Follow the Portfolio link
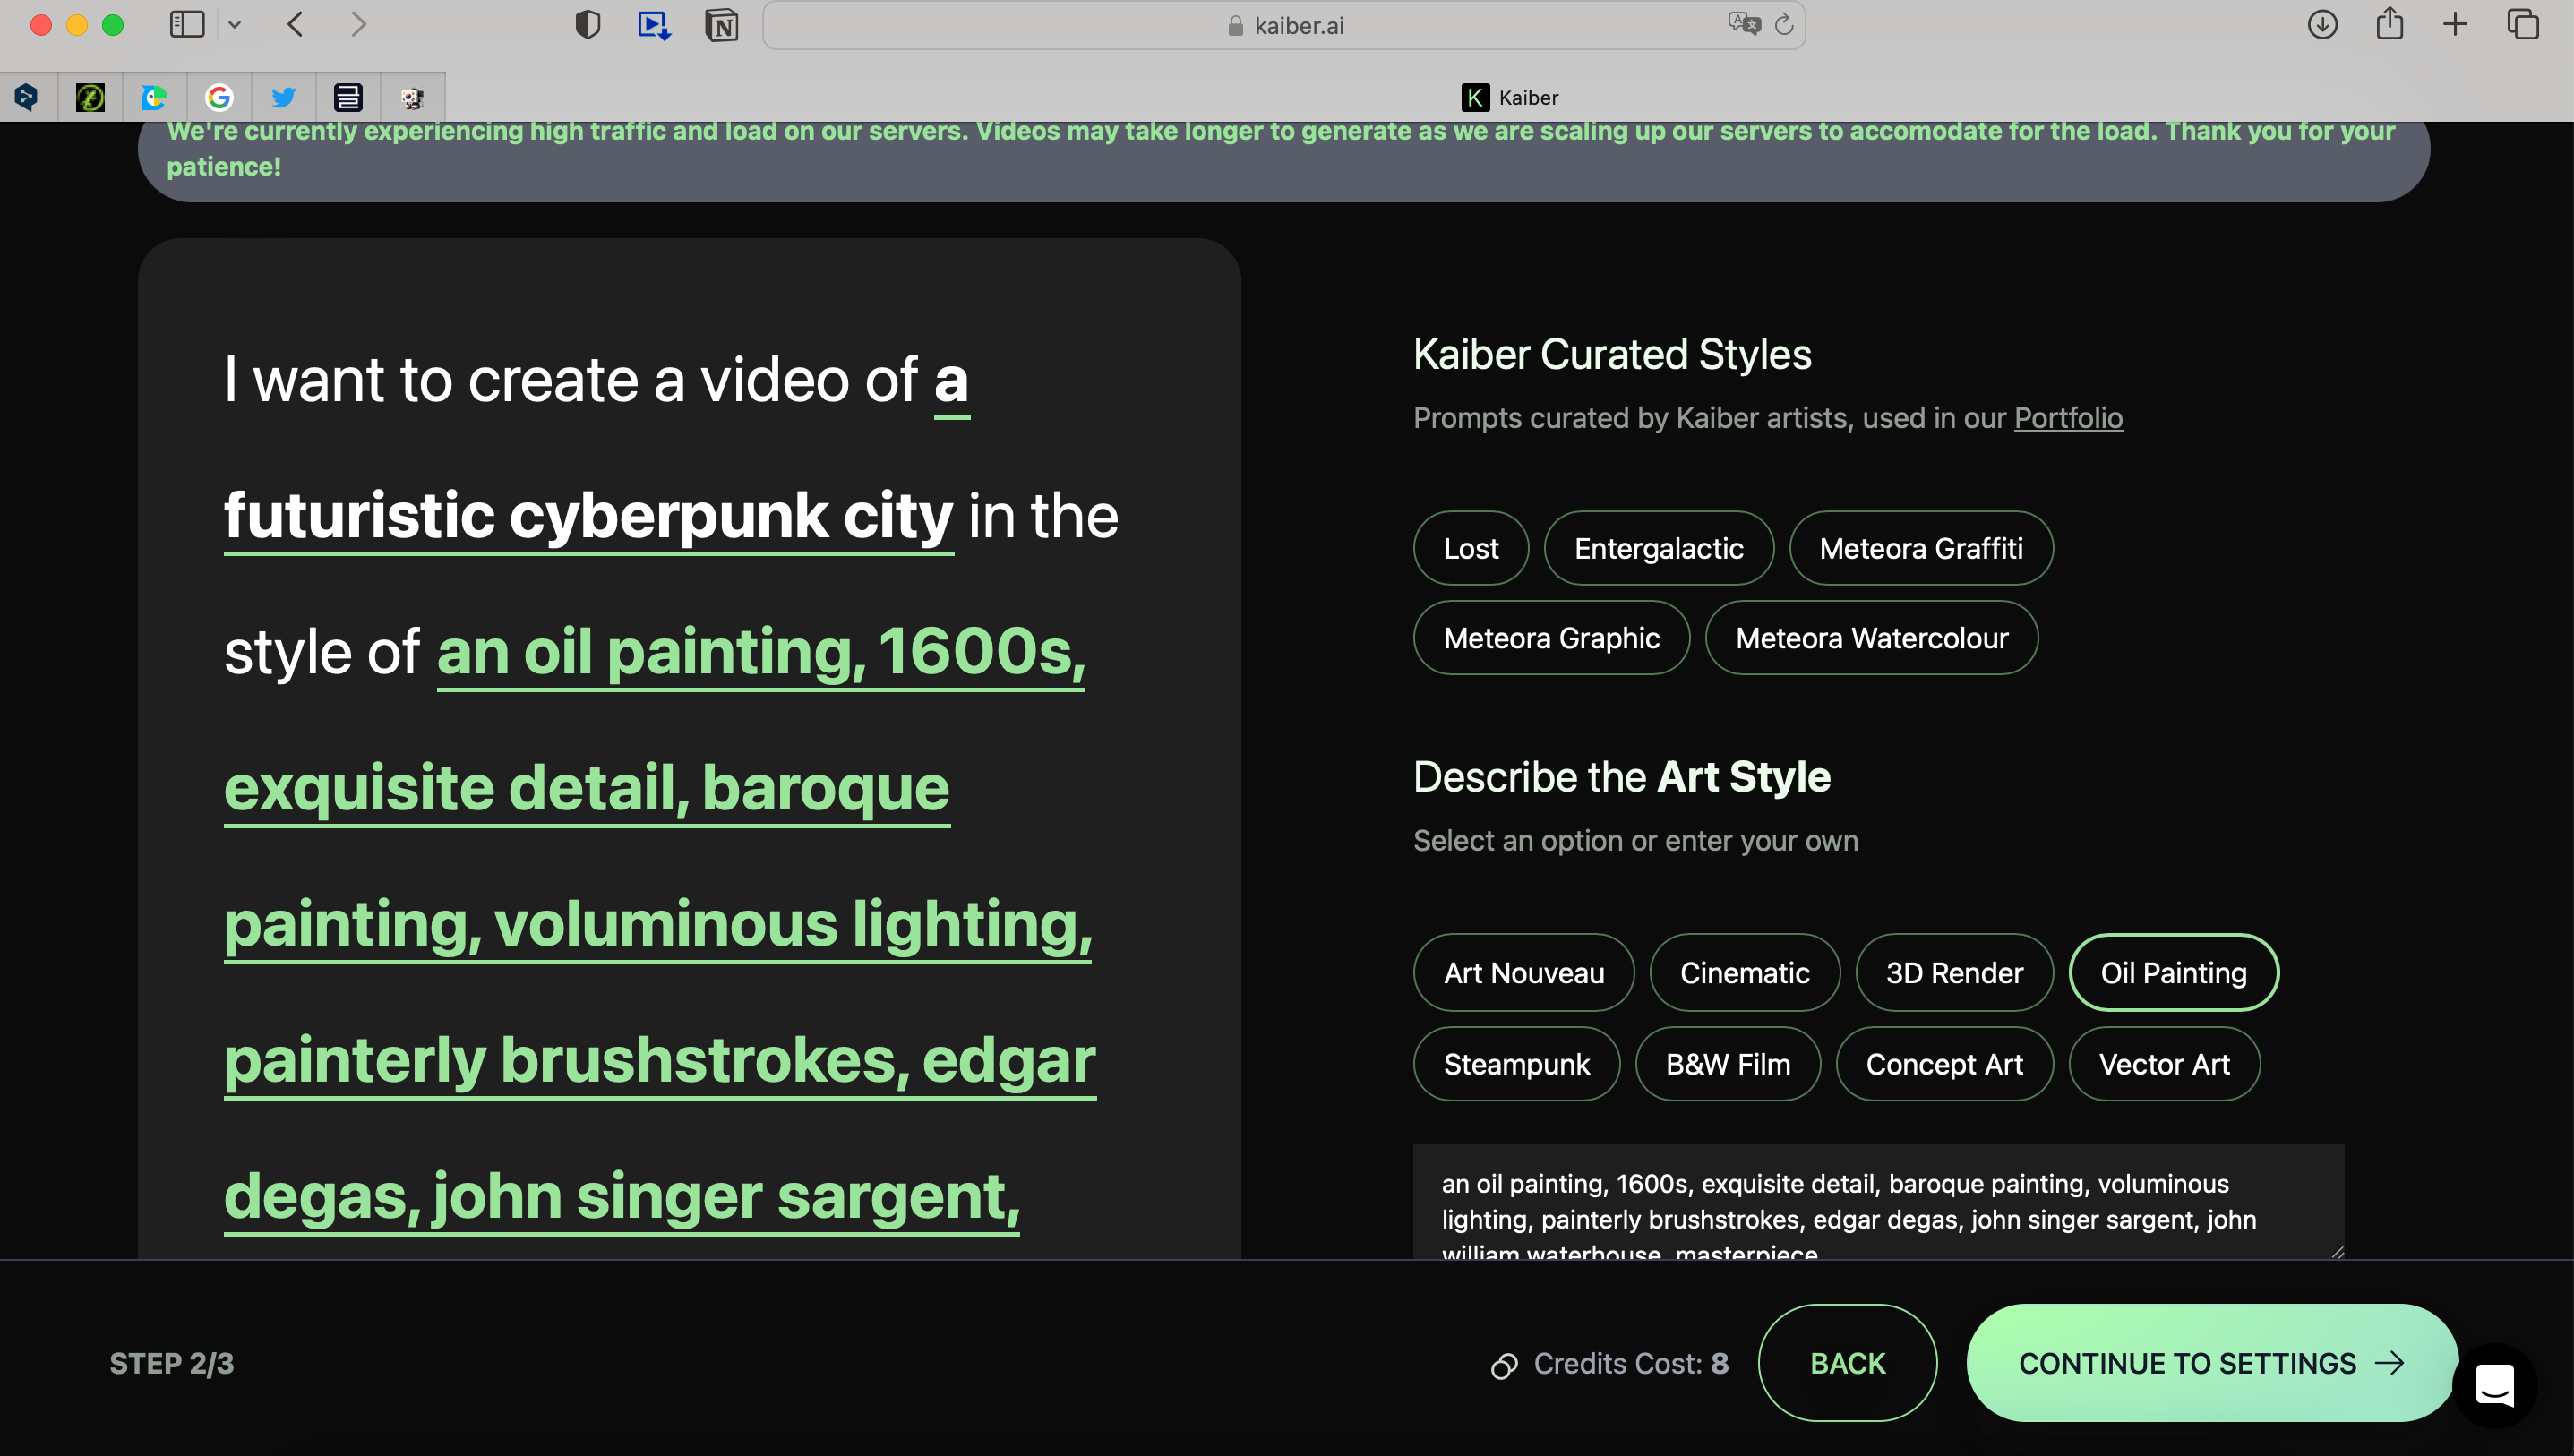 [2067, 418]
